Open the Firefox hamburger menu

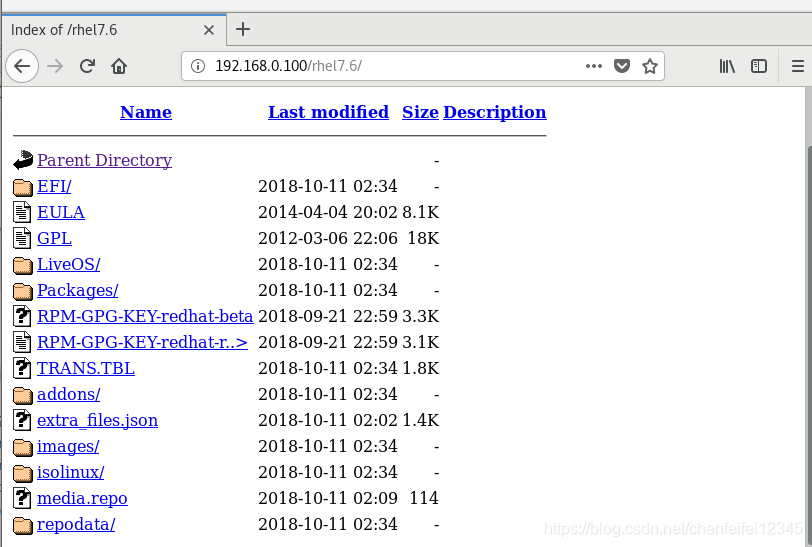tap(798, 66)
